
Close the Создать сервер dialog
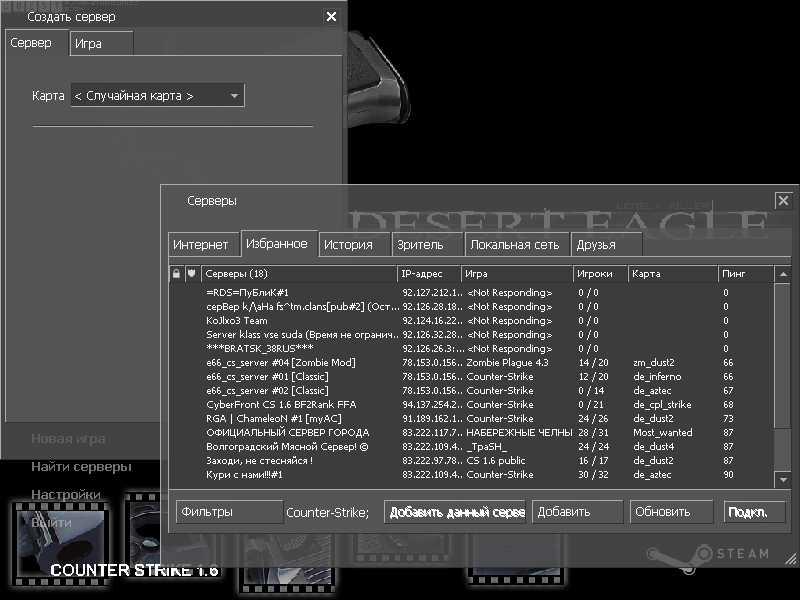pyautogui.click(x=332, y=17)
